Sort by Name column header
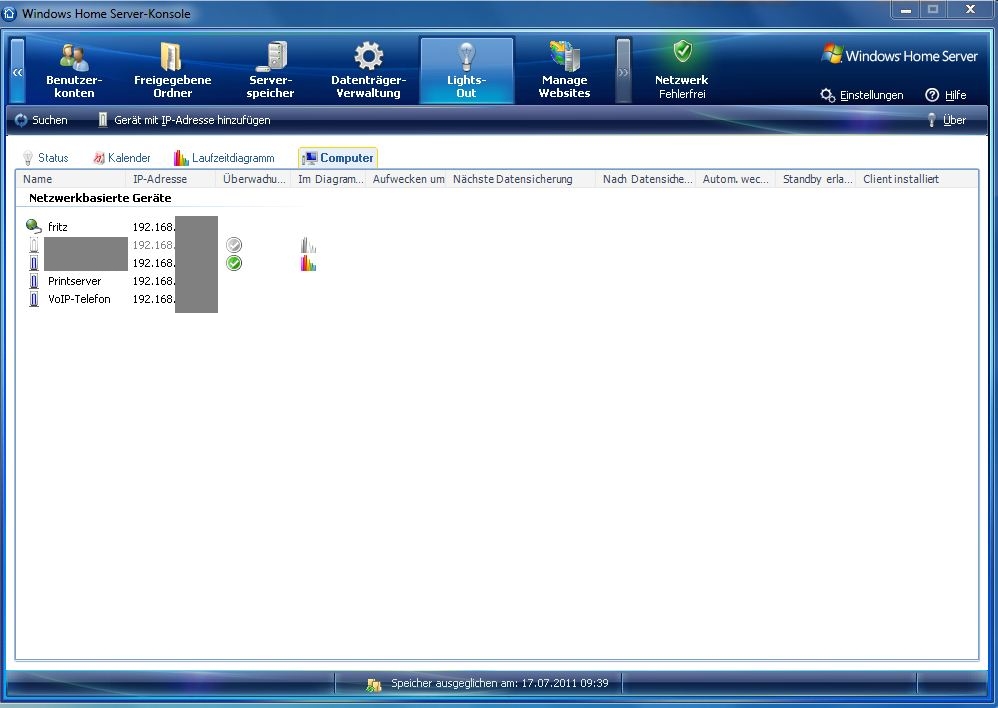The width and height of the screenshot is (998, 708). click(71, 179)
